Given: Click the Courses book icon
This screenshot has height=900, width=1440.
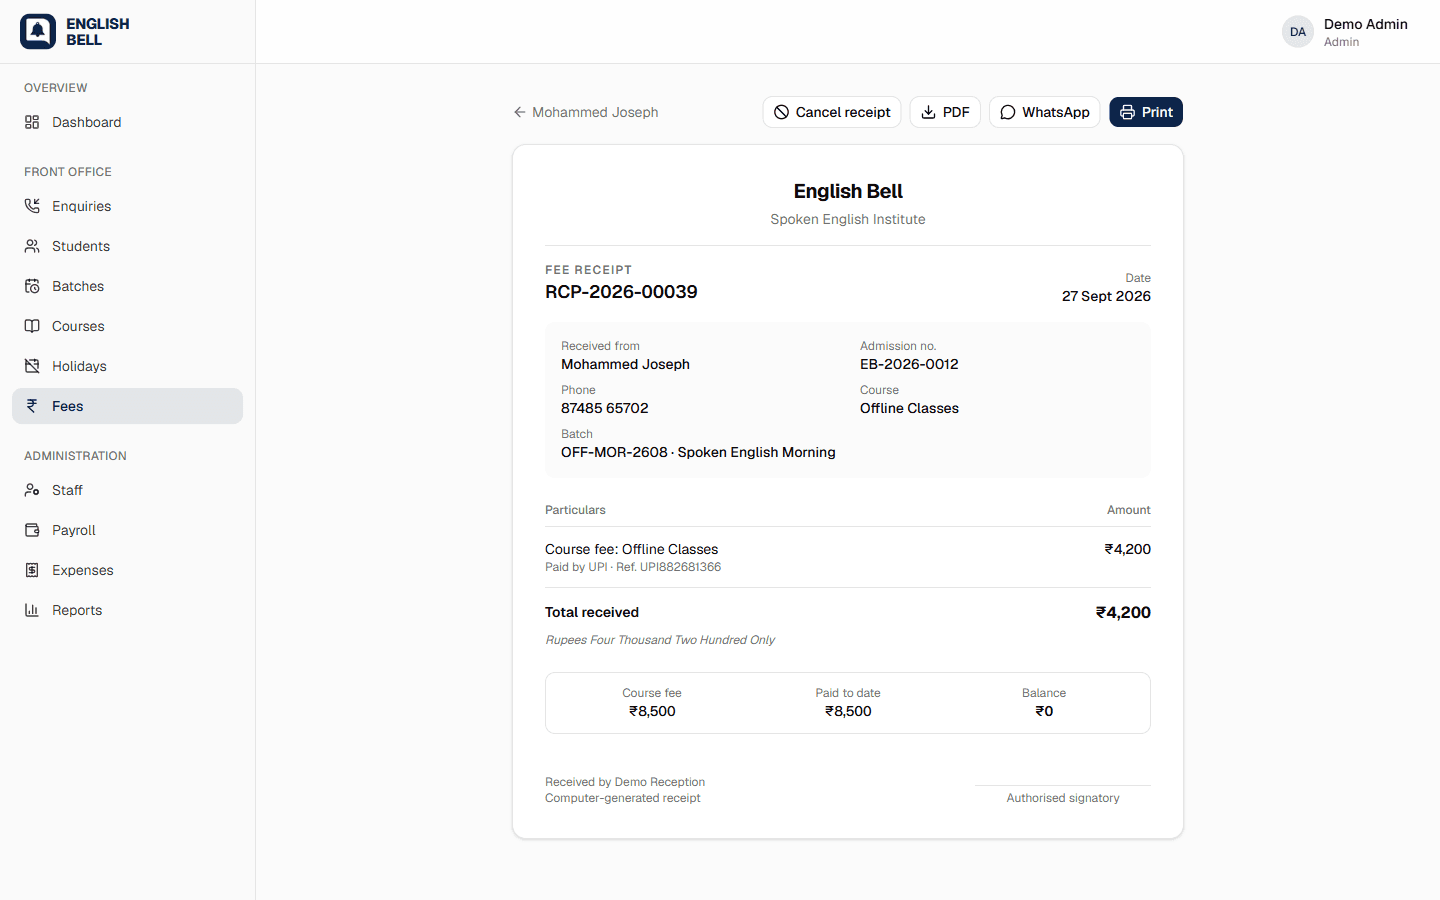Looking at the screenshot, I should tap(32, 326).
